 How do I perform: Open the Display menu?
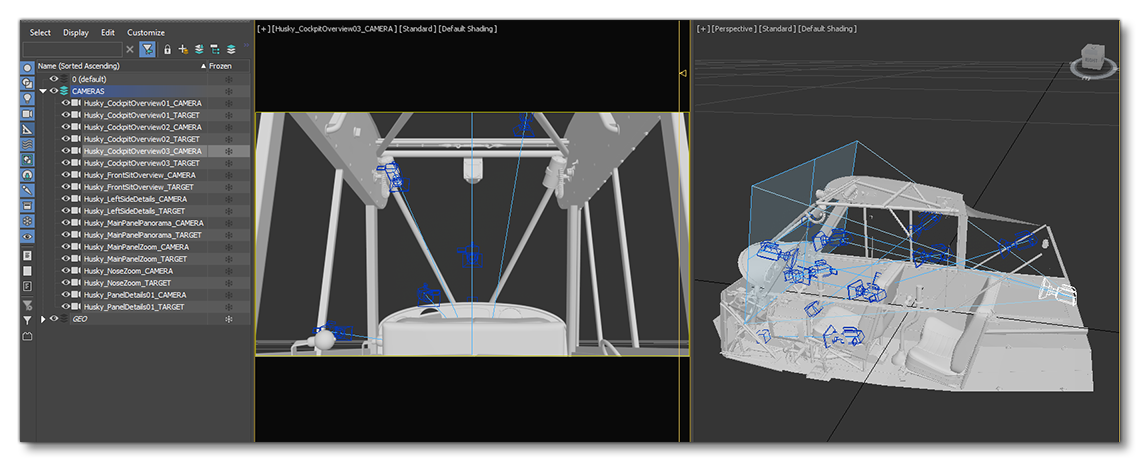tap(76, 33)
